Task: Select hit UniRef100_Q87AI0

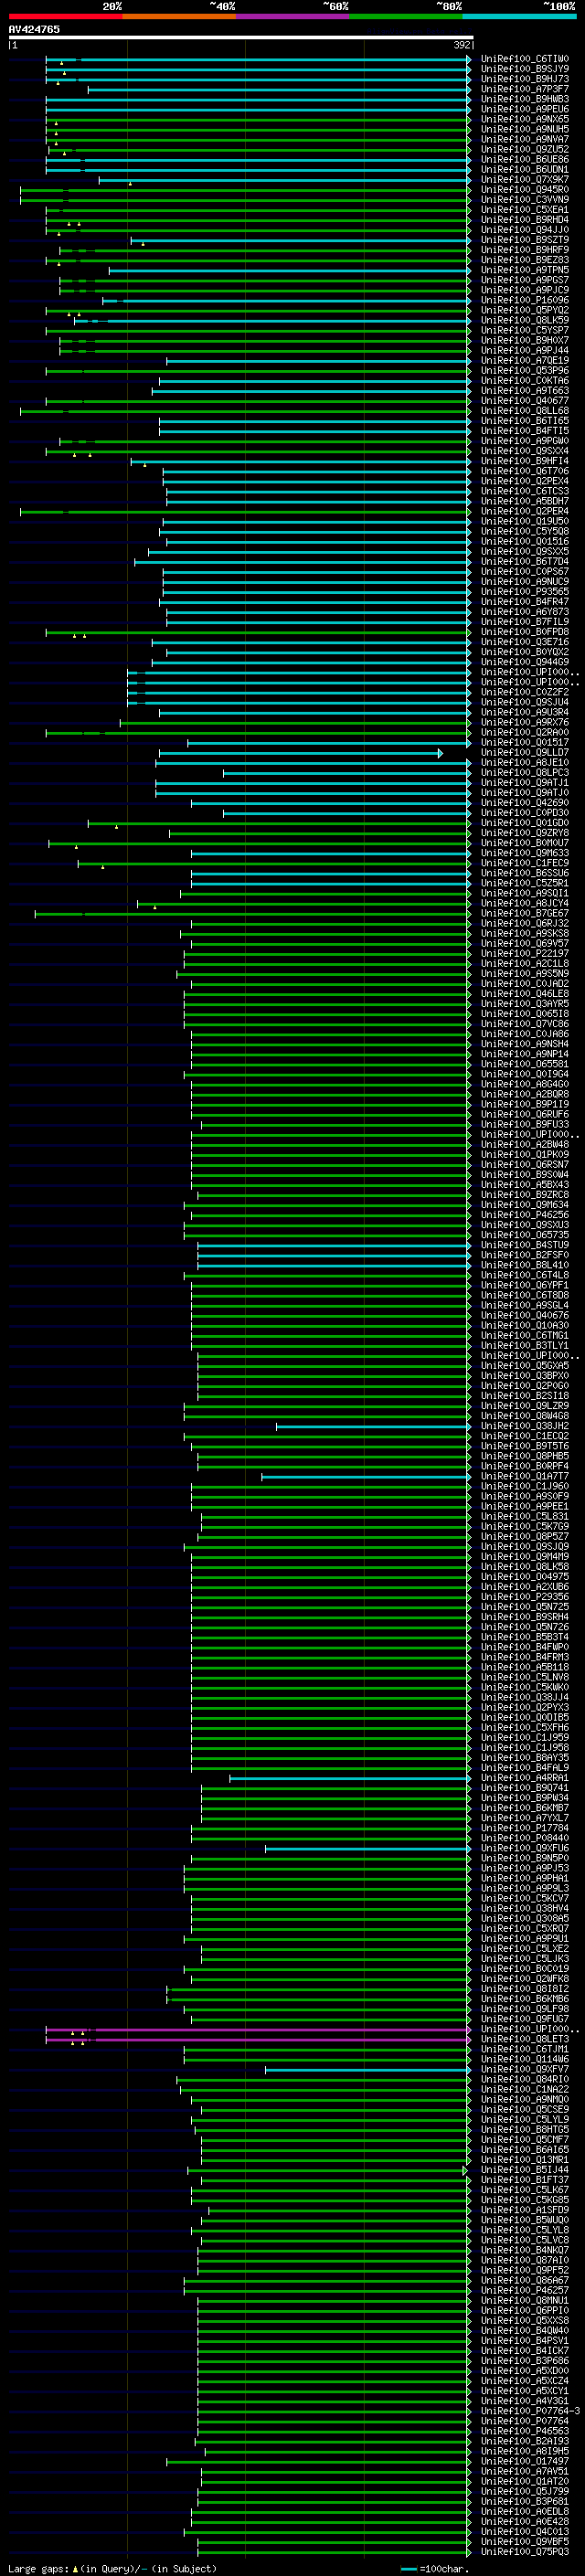Action: point(525,2261)
